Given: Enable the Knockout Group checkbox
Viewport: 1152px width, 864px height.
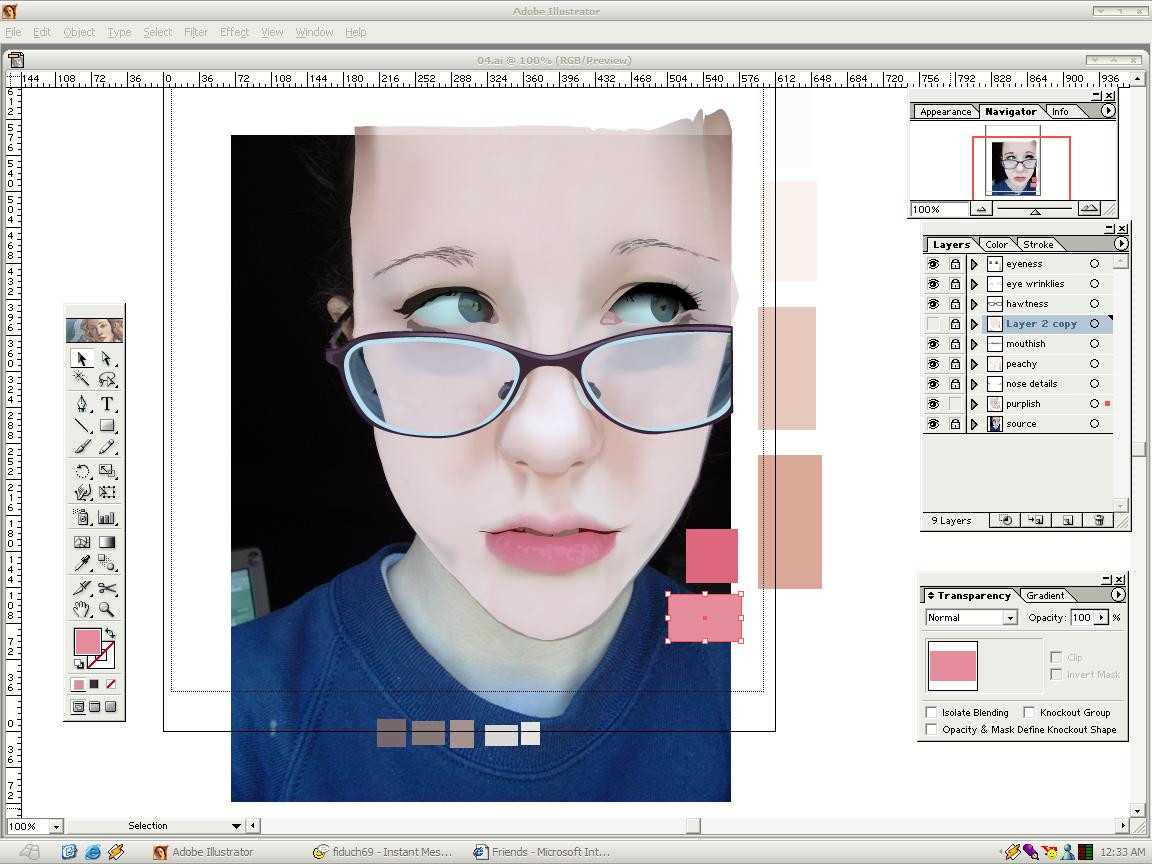Looking at the screenshot, I should tap(1029, 712).
